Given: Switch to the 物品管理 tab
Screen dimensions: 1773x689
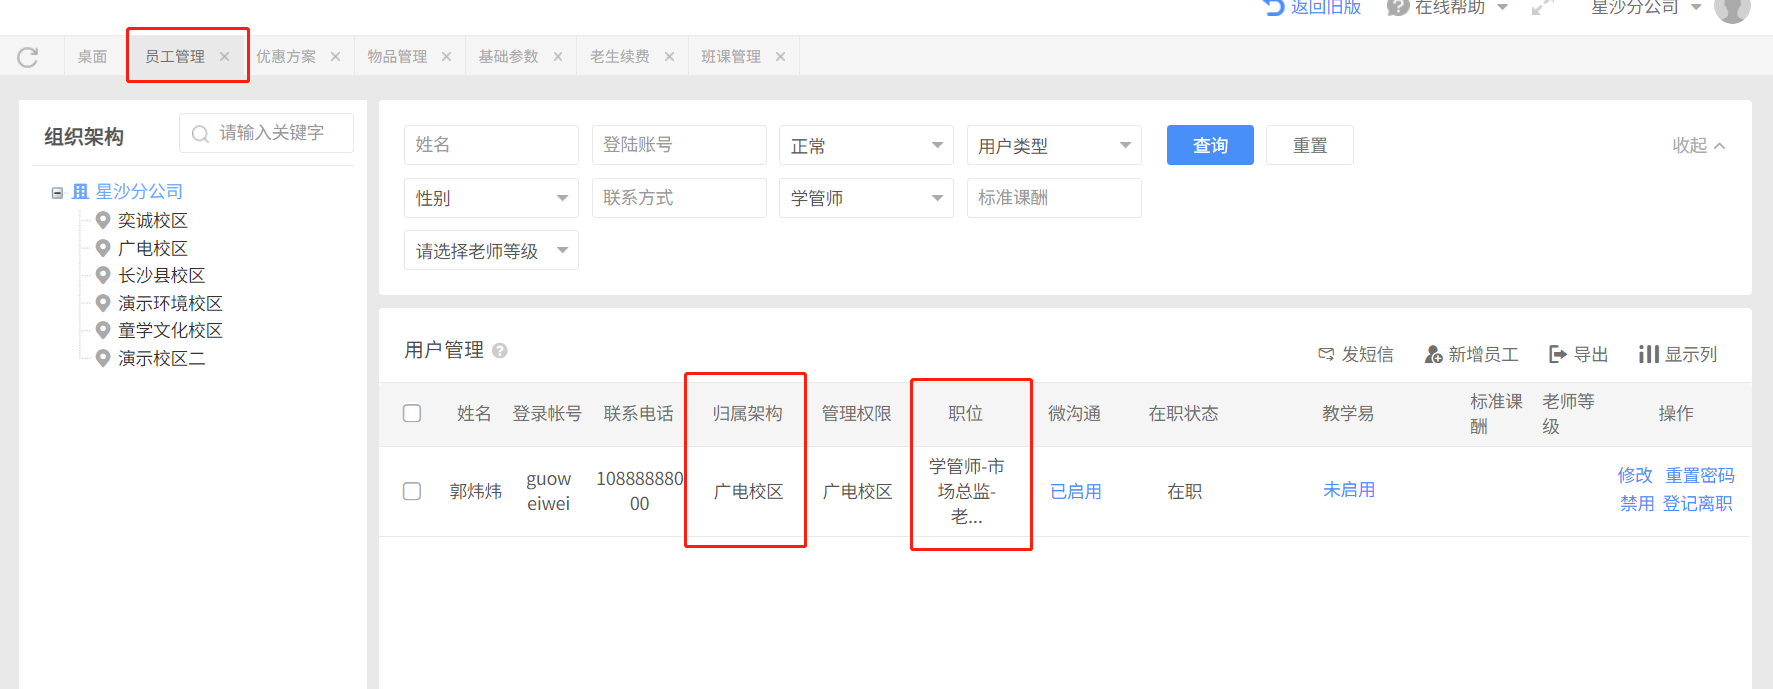Looking at the screenshot, I should [397, 57].
